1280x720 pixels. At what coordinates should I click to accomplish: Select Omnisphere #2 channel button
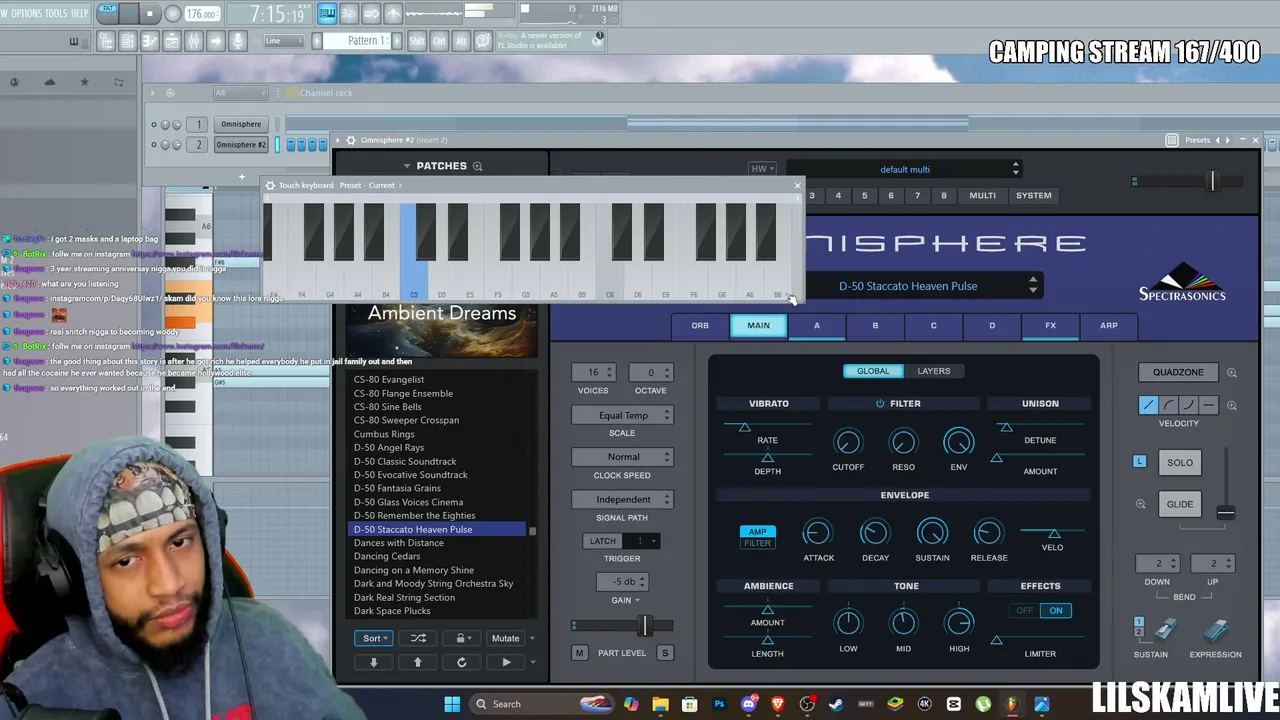[x=242, y=145]
